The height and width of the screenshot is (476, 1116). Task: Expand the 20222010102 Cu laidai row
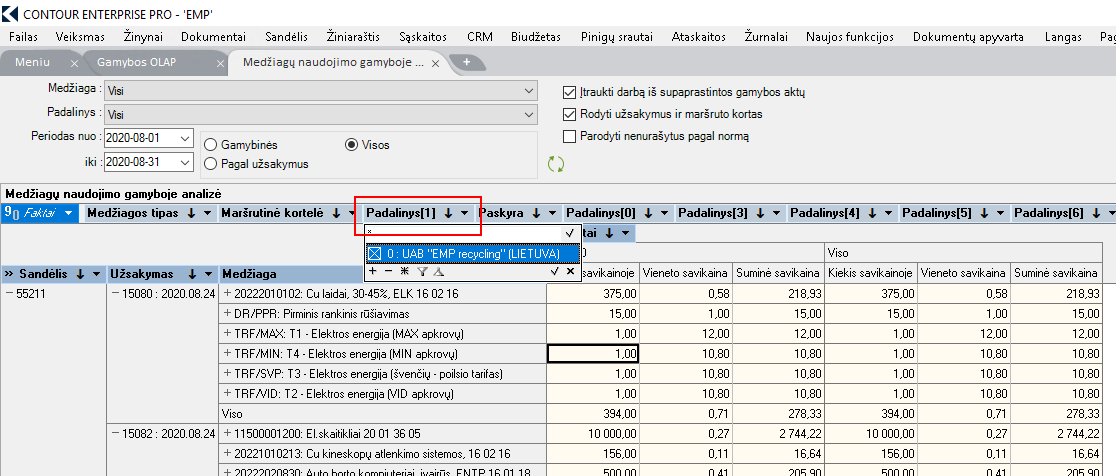coord(227,294)
